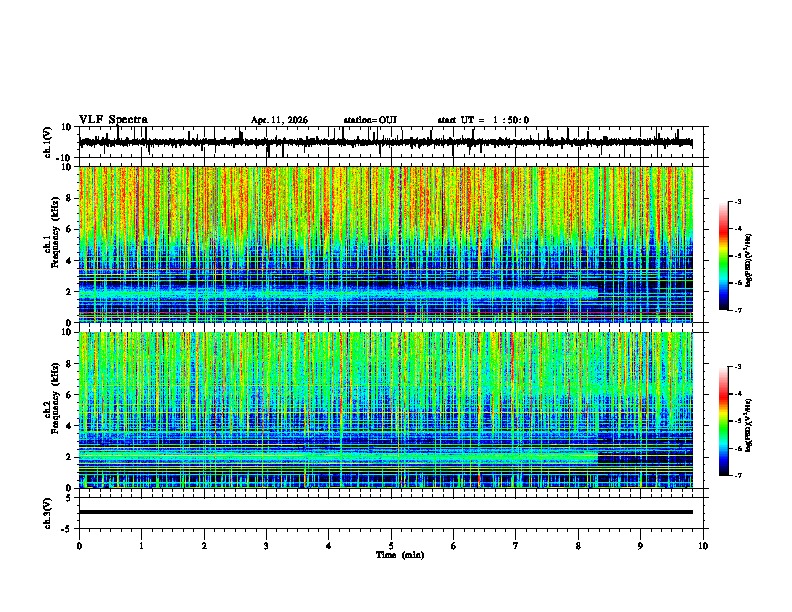Click the "-7" tick on ch.1 colorbar
The width and height of the screenshot is (792, 612).
(x=737, y=310)
